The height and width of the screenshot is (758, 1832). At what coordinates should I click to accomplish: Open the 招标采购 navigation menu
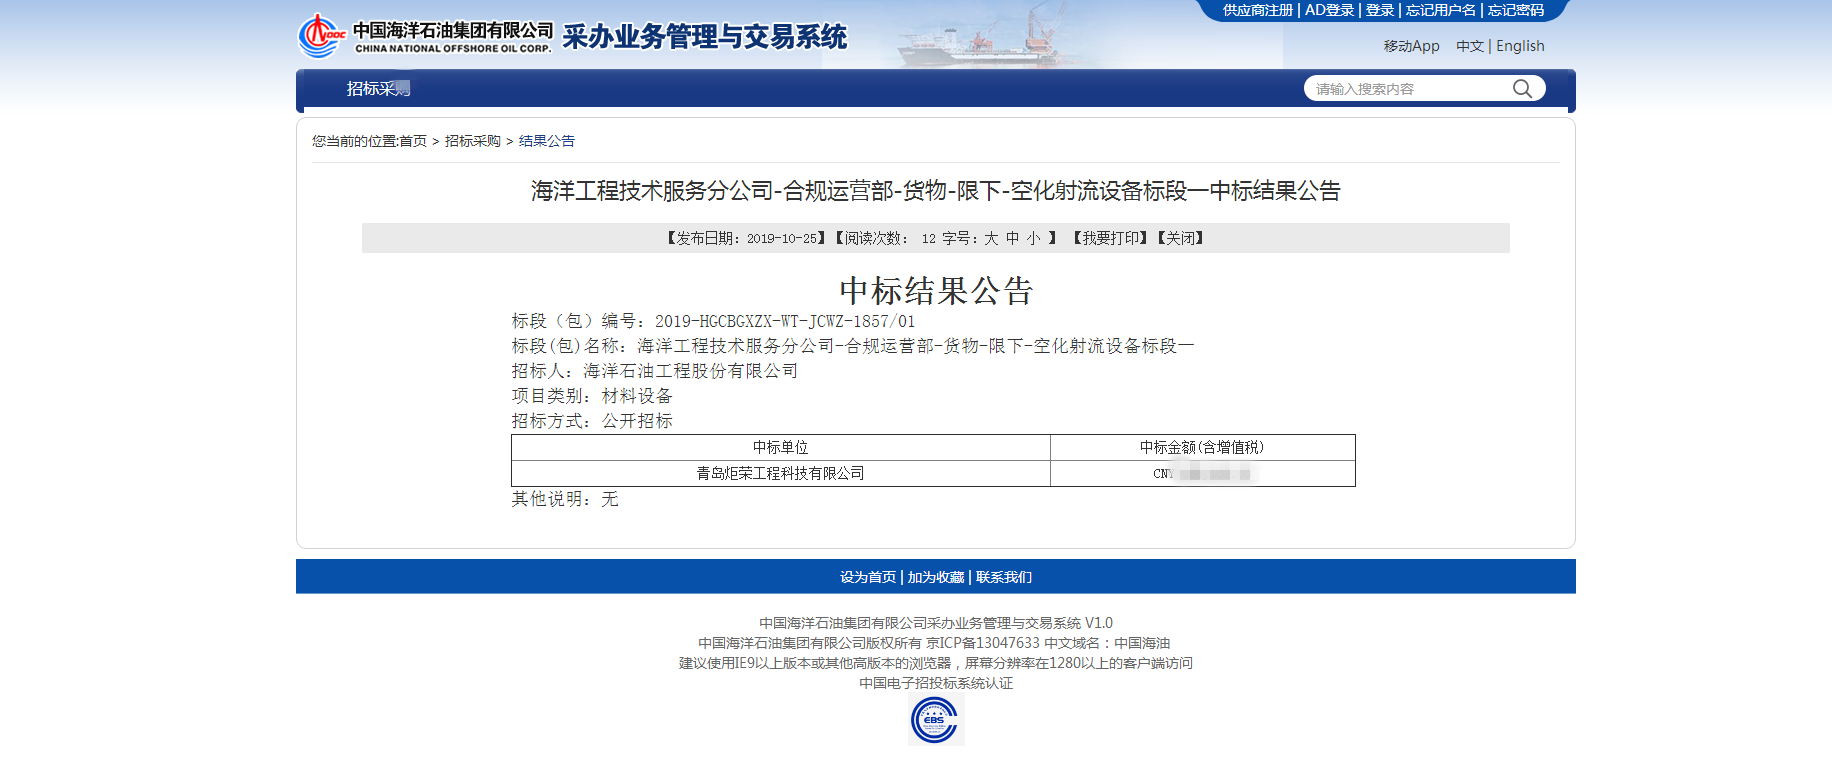point(378,89)
